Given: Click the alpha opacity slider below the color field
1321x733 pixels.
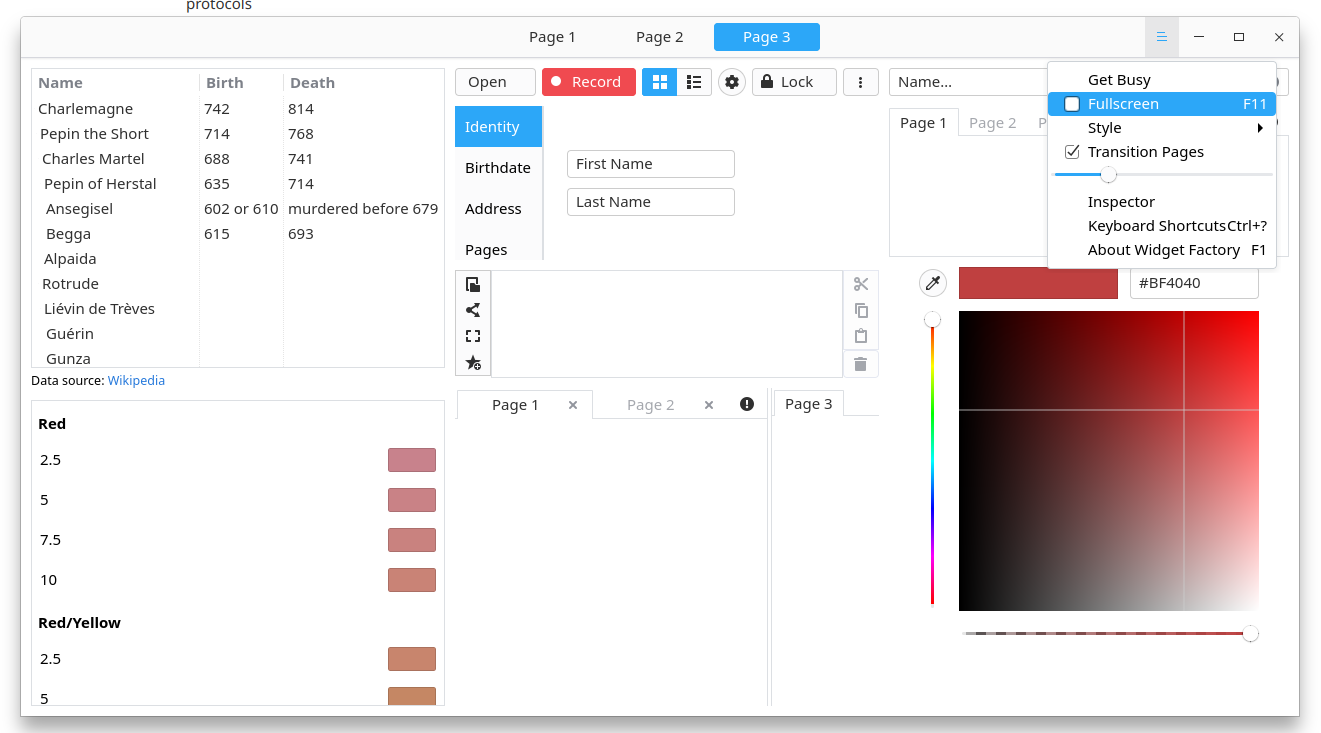Looking at the screenshot, I should [x=1109, y=634].
